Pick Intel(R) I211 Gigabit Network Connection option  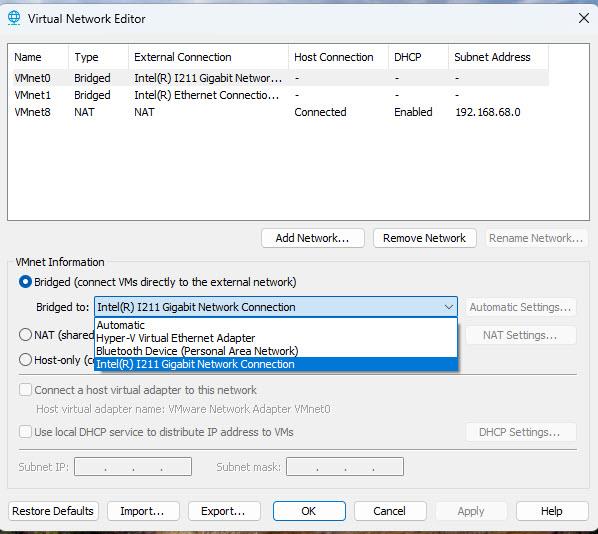[x=276, y=364]
